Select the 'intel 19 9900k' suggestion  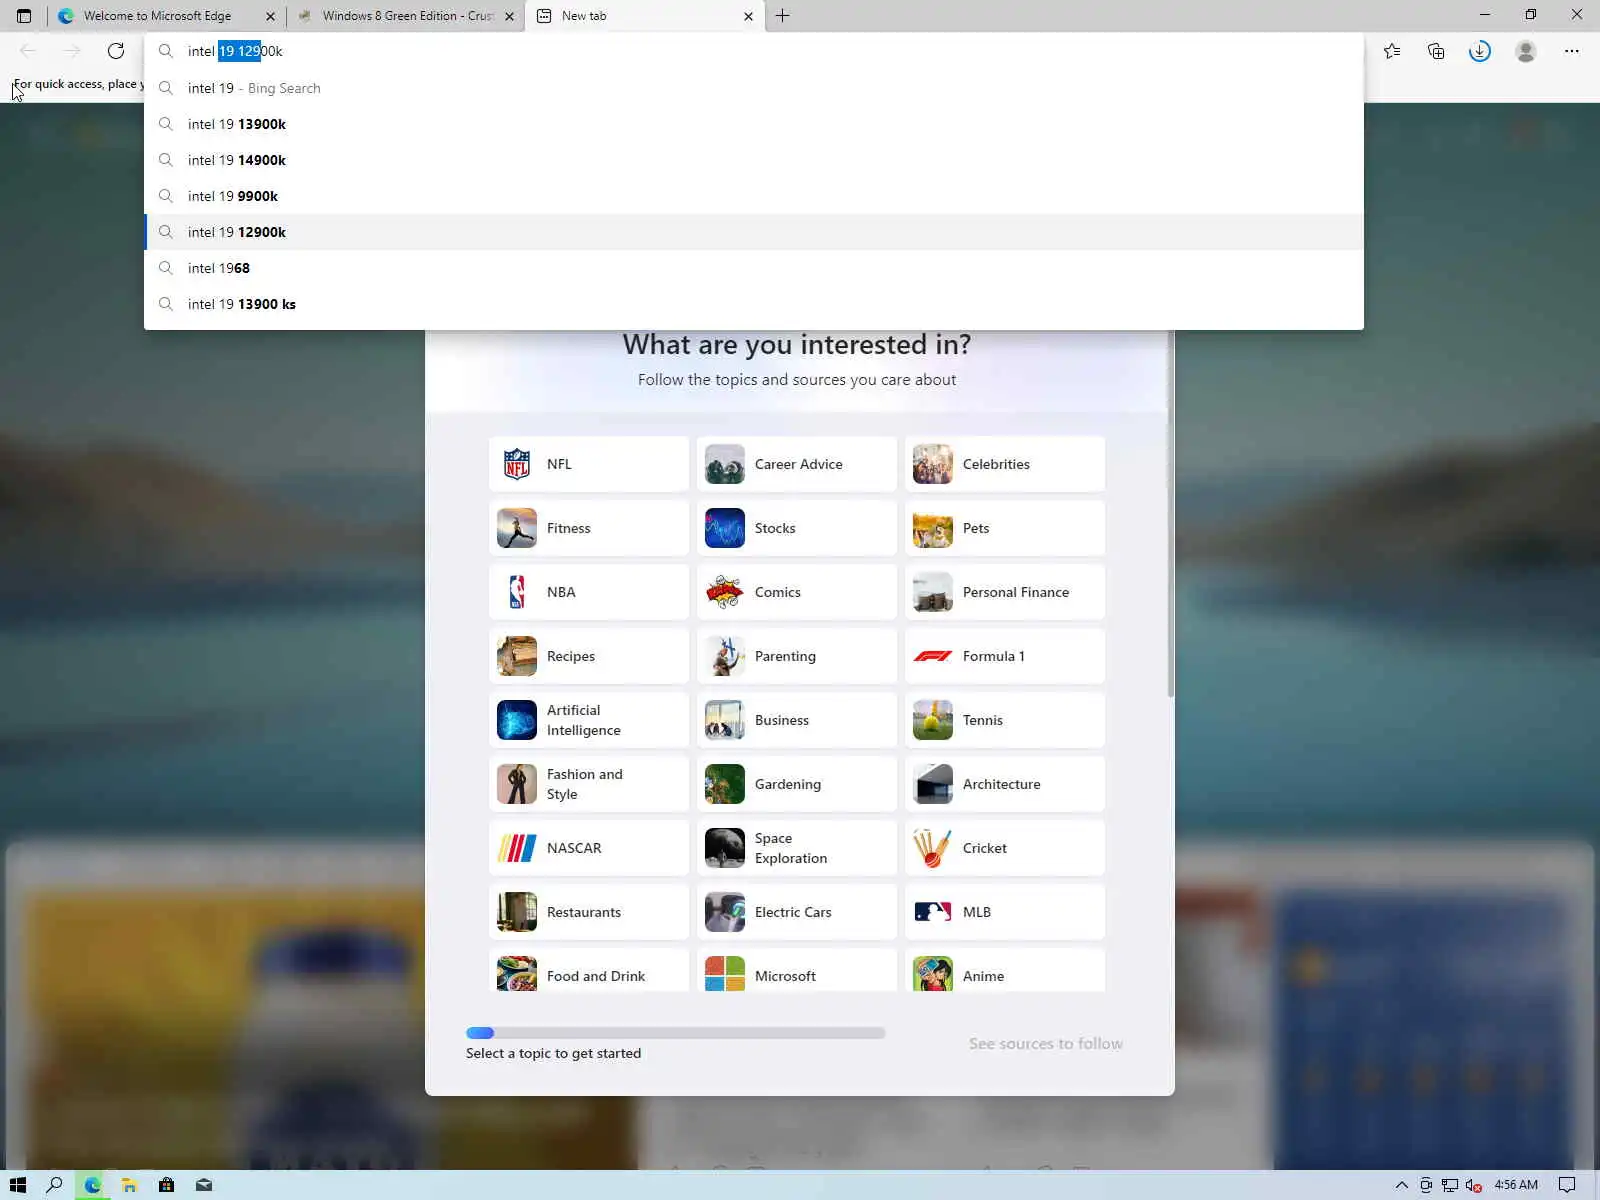click(754, 196)
